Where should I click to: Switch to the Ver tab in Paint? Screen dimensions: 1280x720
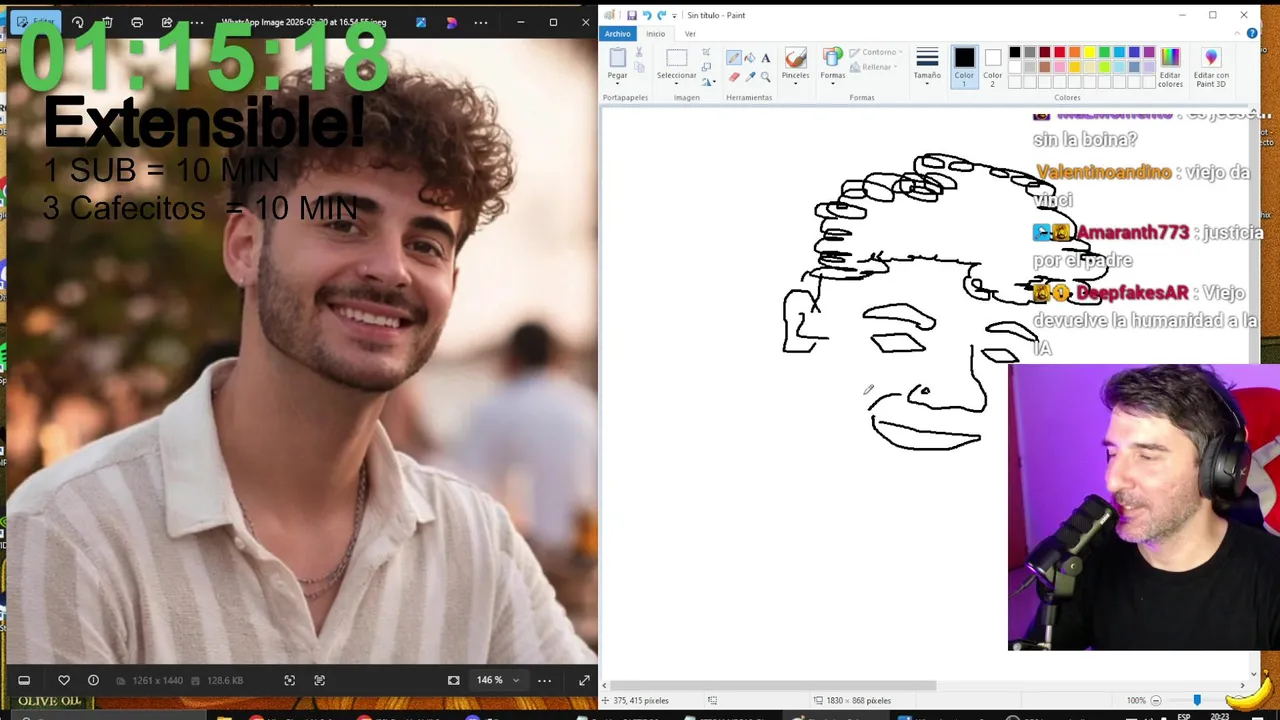(690, 33)
